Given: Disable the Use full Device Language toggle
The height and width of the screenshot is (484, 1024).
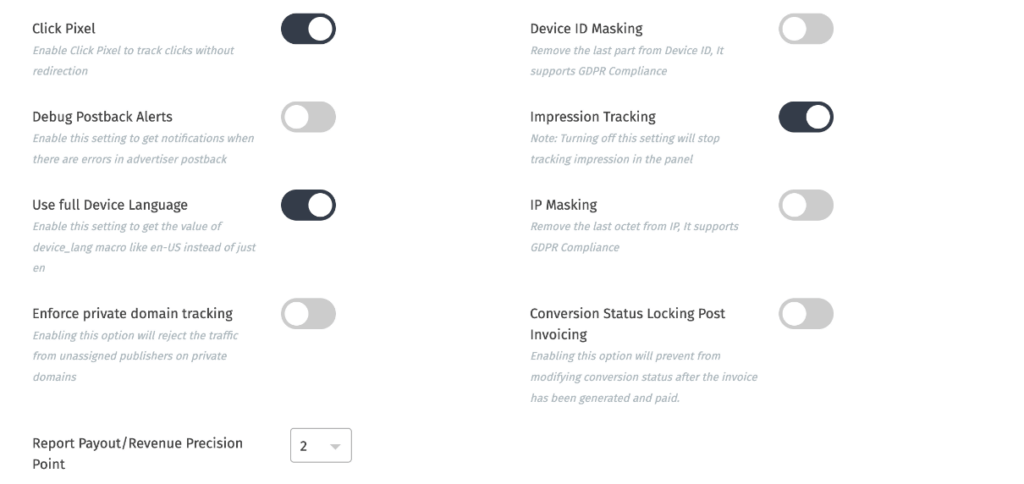Looking at the screenshot, I should click(x=308, y=205).
